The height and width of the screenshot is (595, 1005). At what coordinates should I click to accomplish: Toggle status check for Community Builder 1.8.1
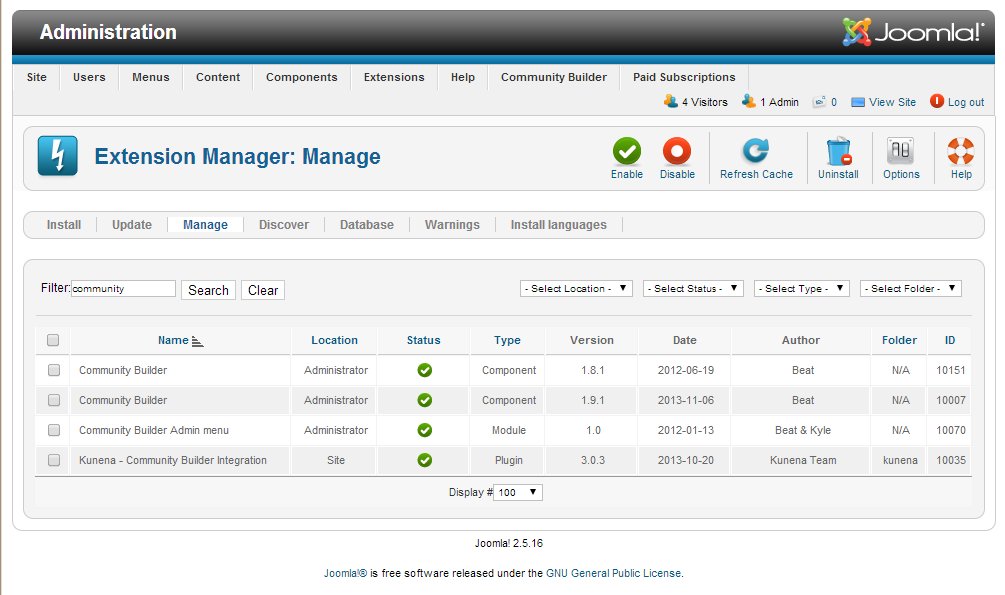click(x=424, y=370)
